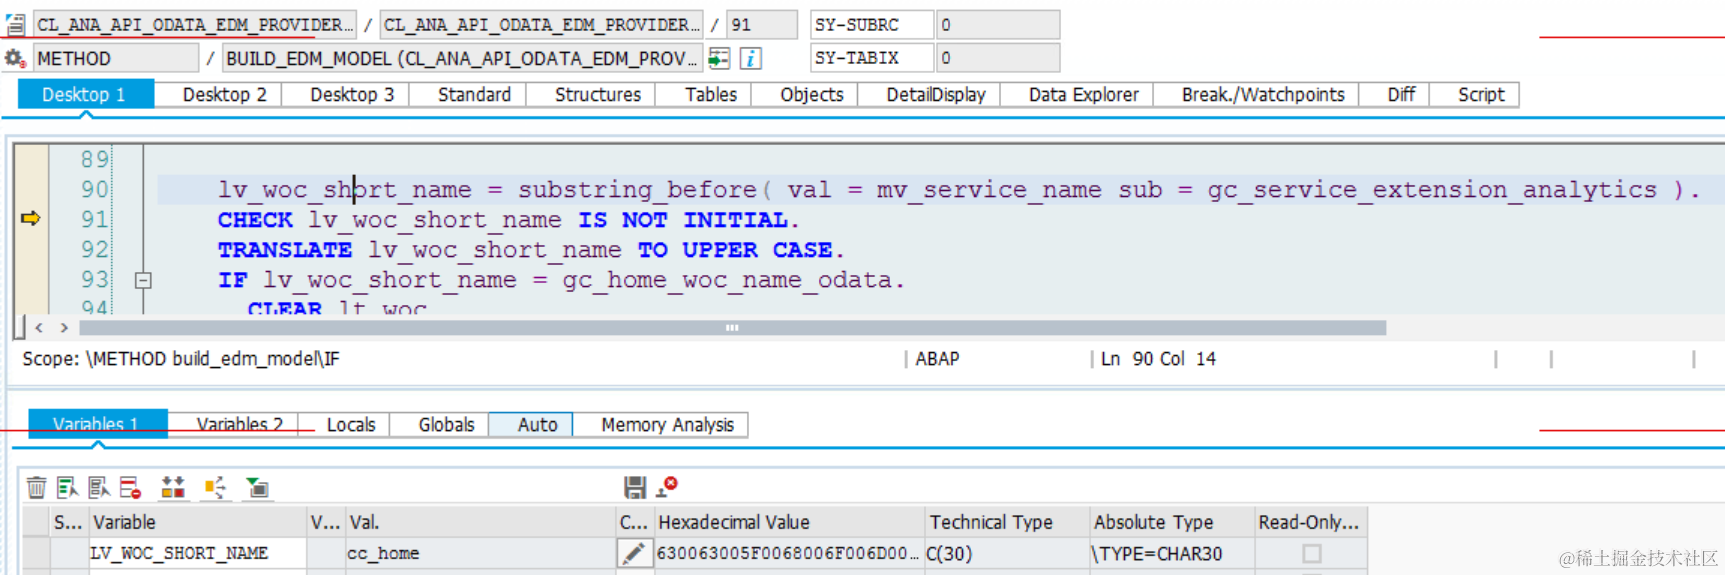Viewport: 1725px width, 575px height.
Task: Click the BUILD_EDM_MODEL method name field
Action: click(462, 58)
